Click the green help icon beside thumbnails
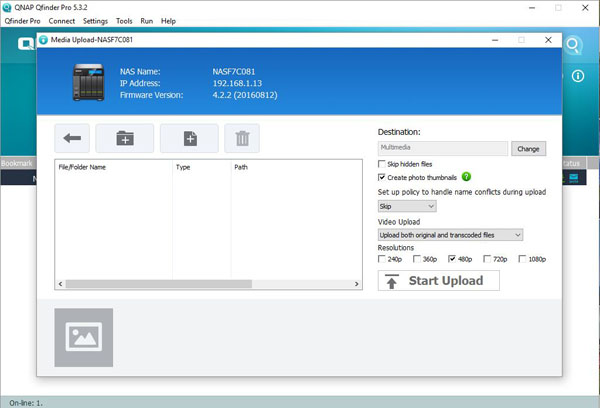This screenshot has width=600, height=408. (466, 177)
